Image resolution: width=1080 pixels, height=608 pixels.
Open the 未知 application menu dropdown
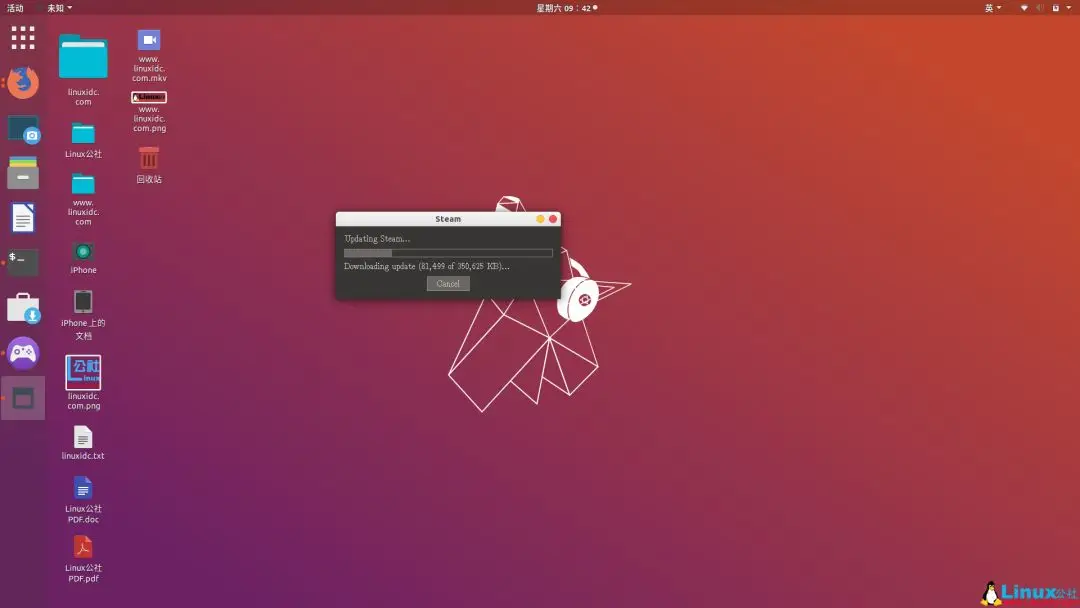point(59,8)
